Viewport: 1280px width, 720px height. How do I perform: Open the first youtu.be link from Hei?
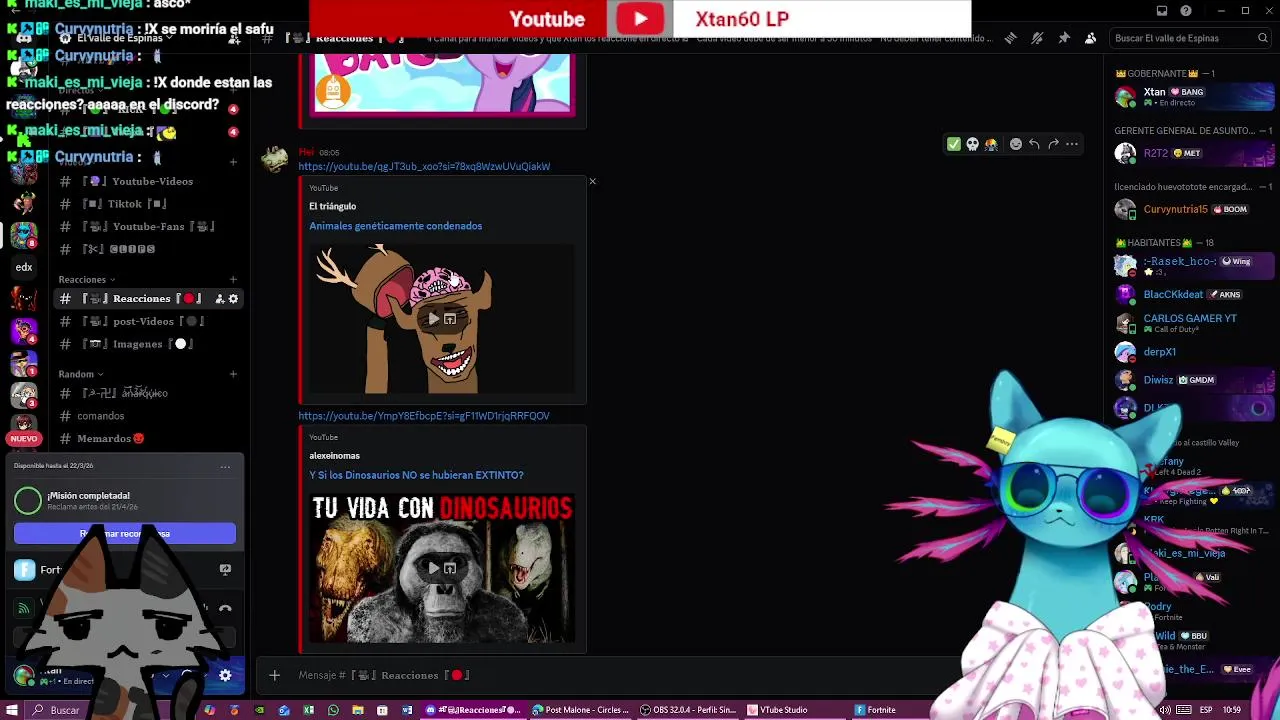coord(424,167)
